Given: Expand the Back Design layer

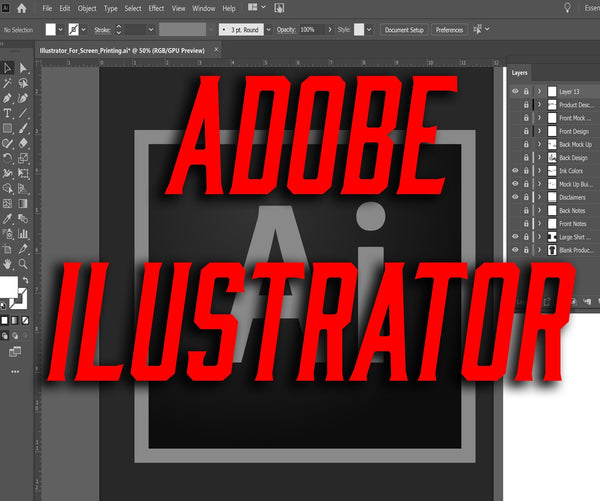Looking at the screenshot, I should pyautogui.click(x=539, y=157).
